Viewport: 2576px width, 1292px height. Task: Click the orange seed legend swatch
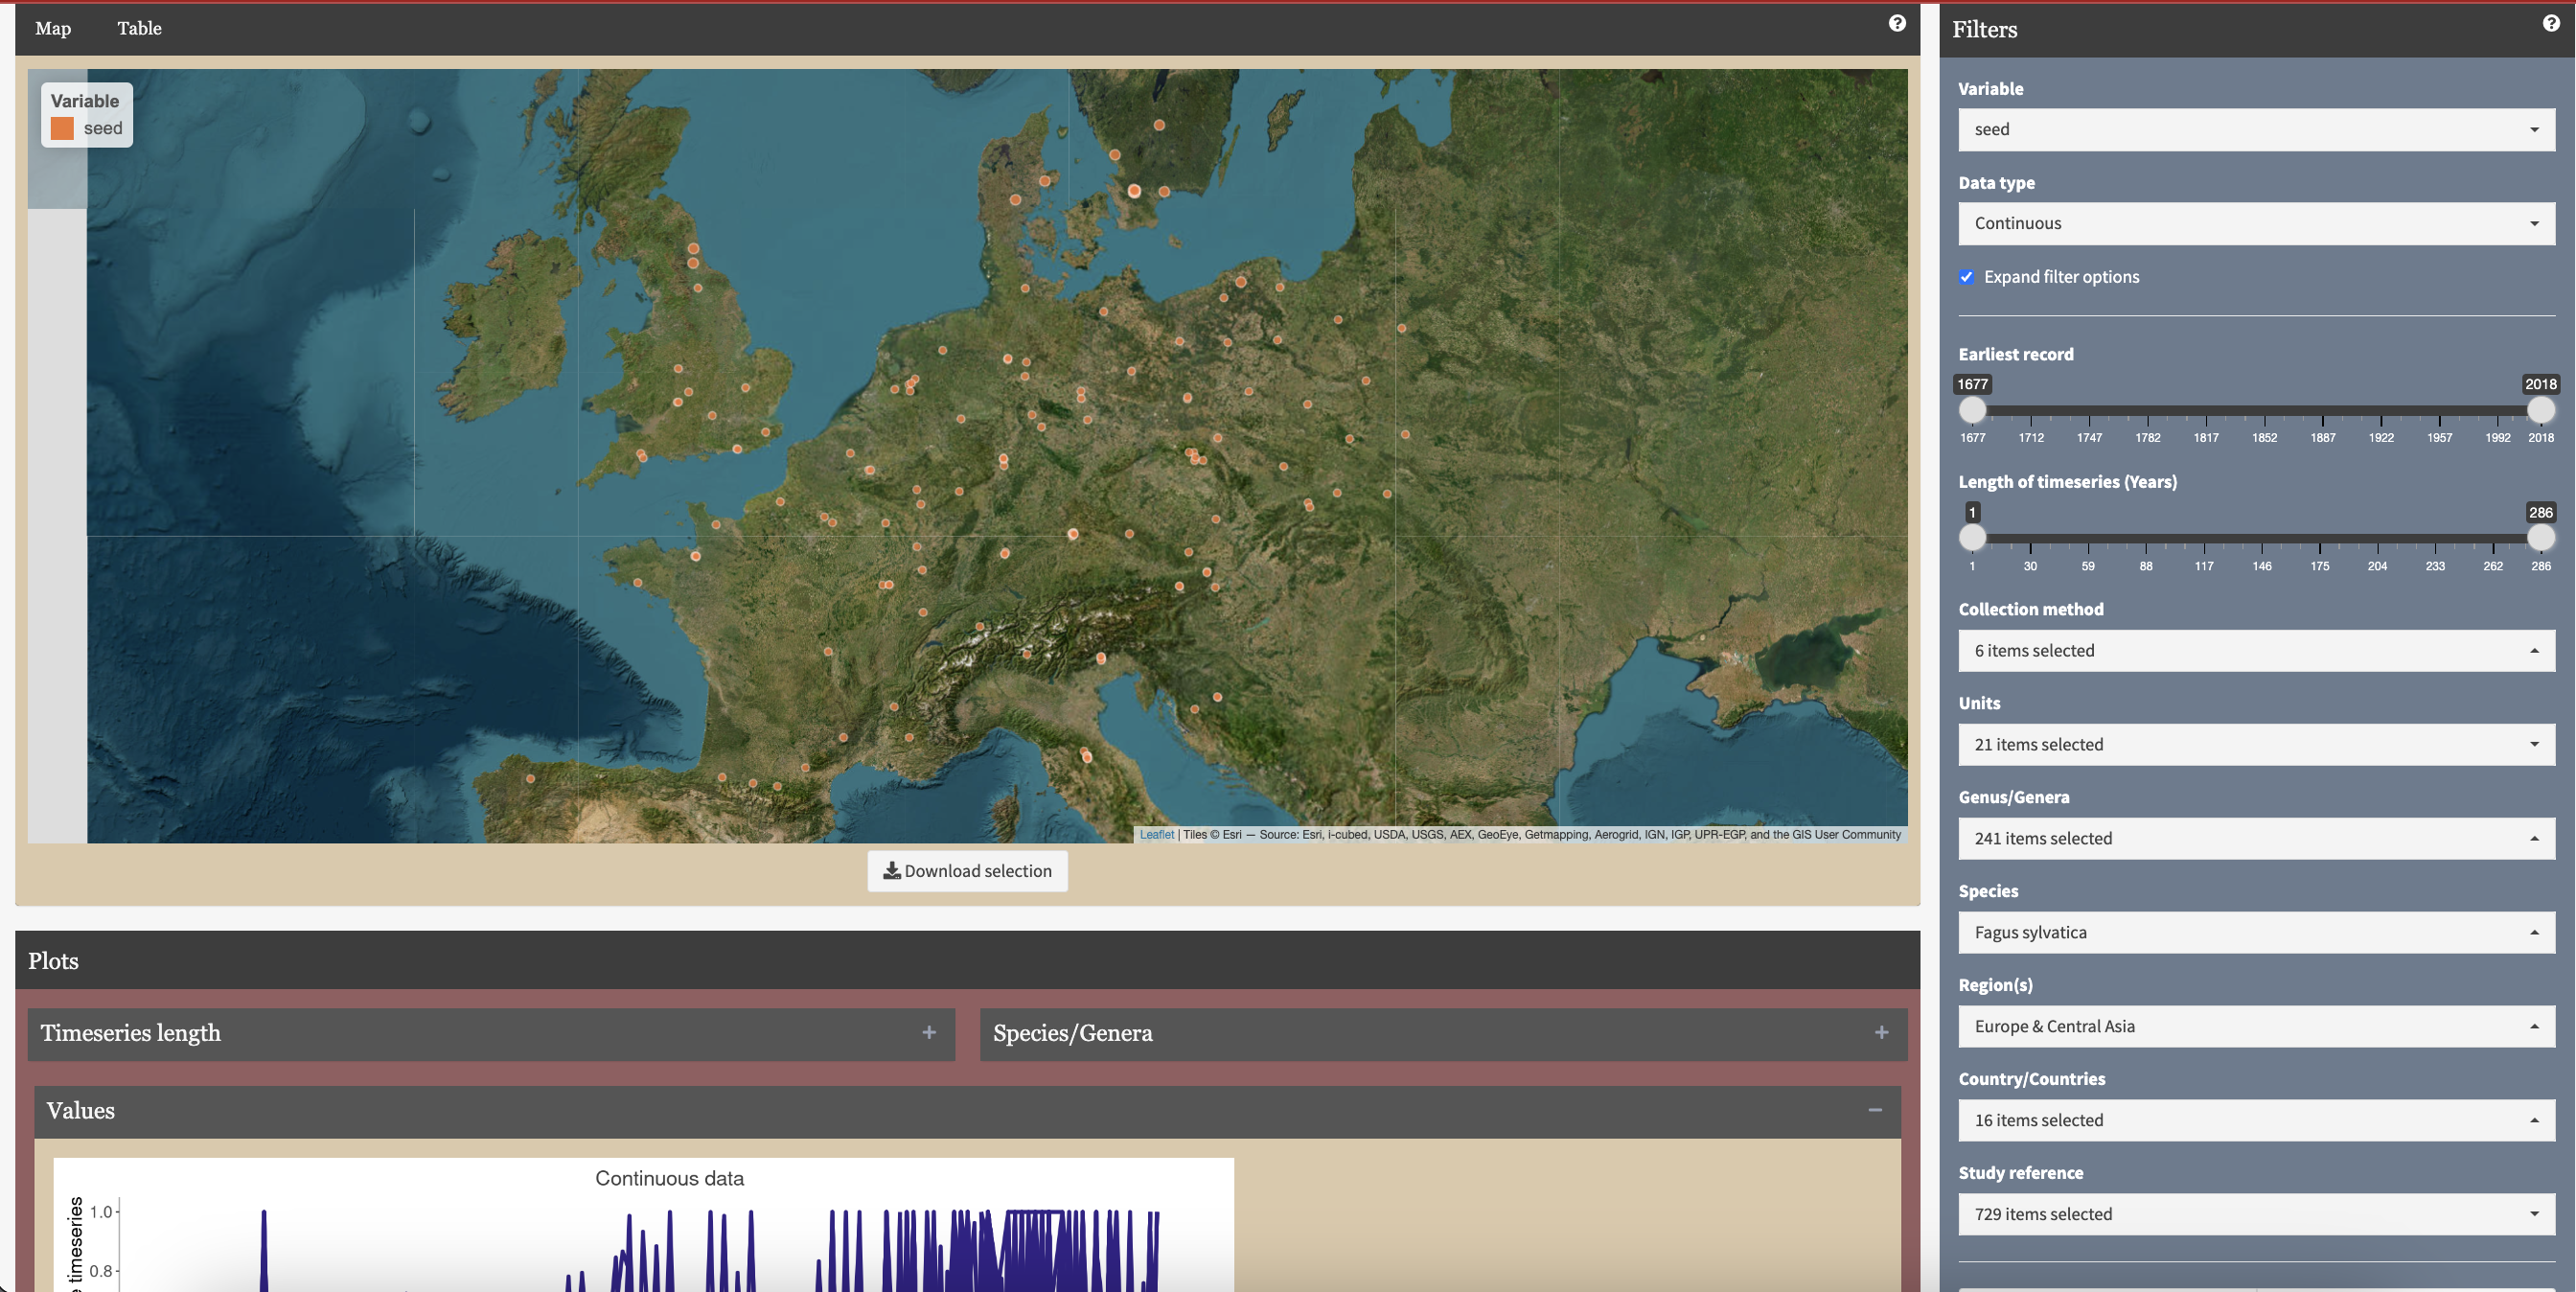click(x=63, y=128)
